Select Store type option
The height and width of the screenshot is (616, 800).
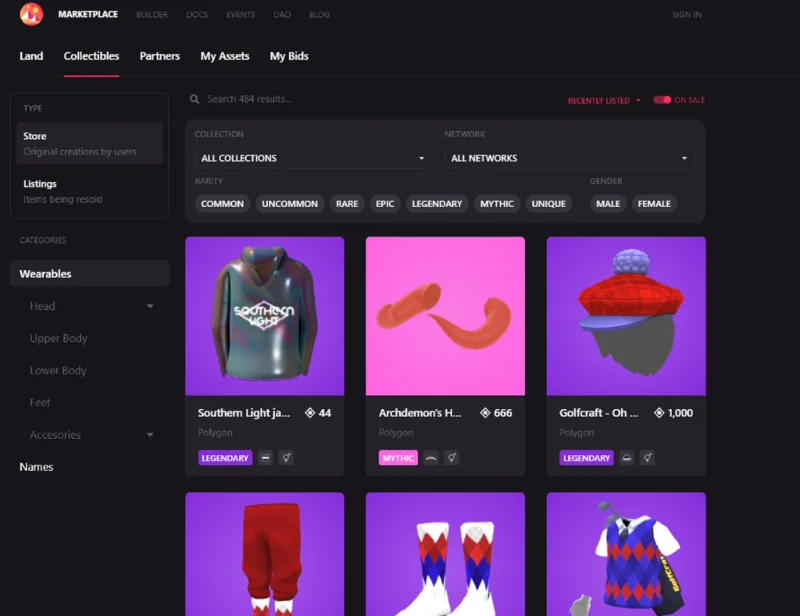(89, 143)
